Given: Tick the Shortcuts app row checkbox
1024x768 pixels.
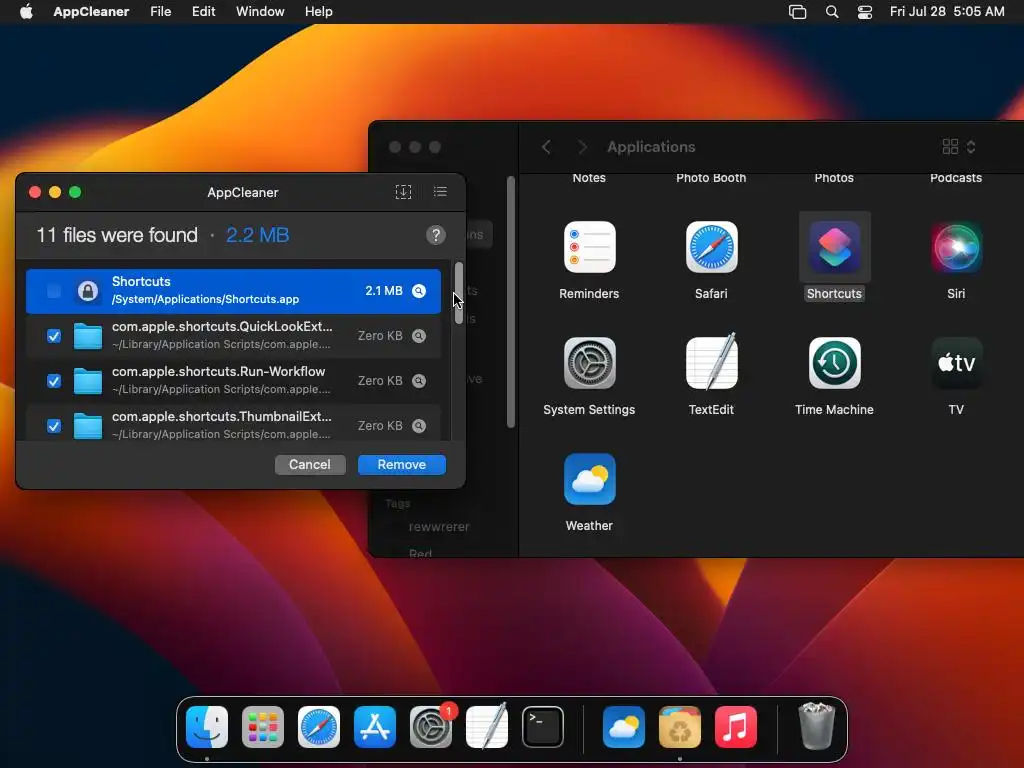Looking at the screenshot, I should (x=54, y=291).
